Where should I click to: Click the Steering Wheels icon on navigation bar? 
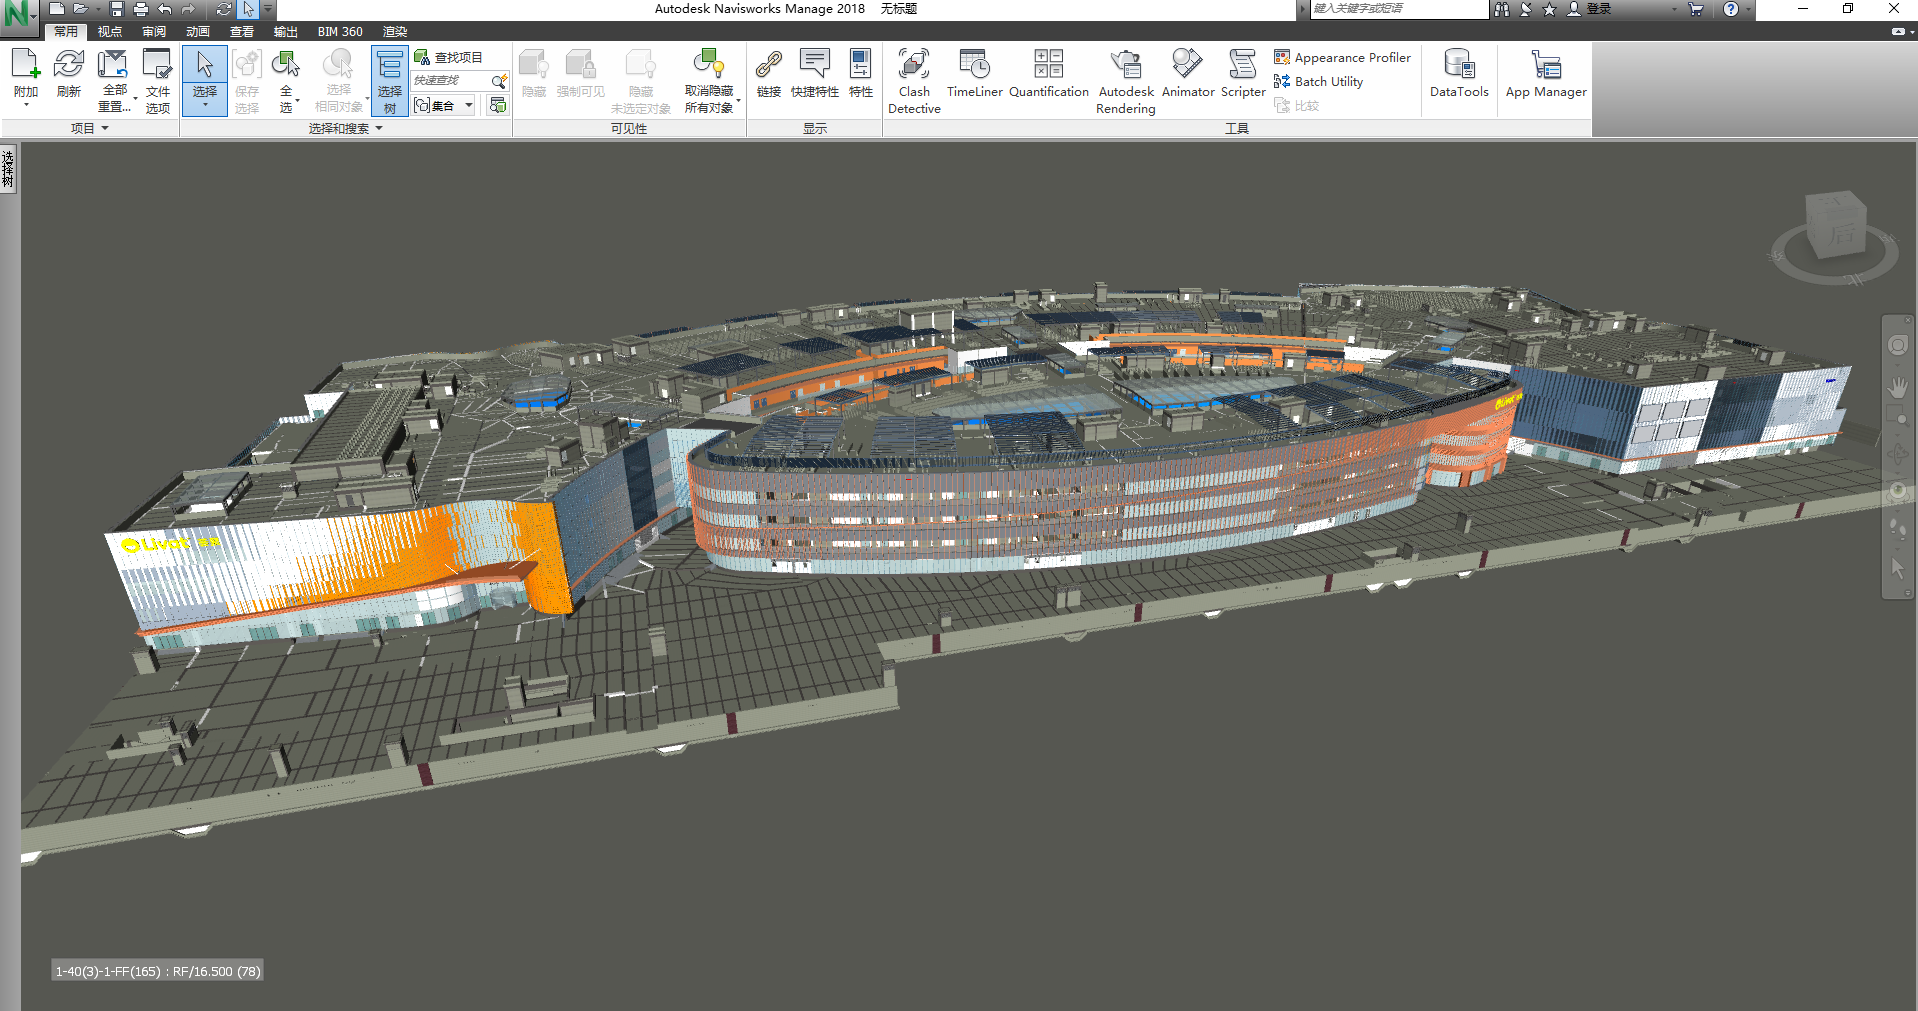[x=1897, y=345]
